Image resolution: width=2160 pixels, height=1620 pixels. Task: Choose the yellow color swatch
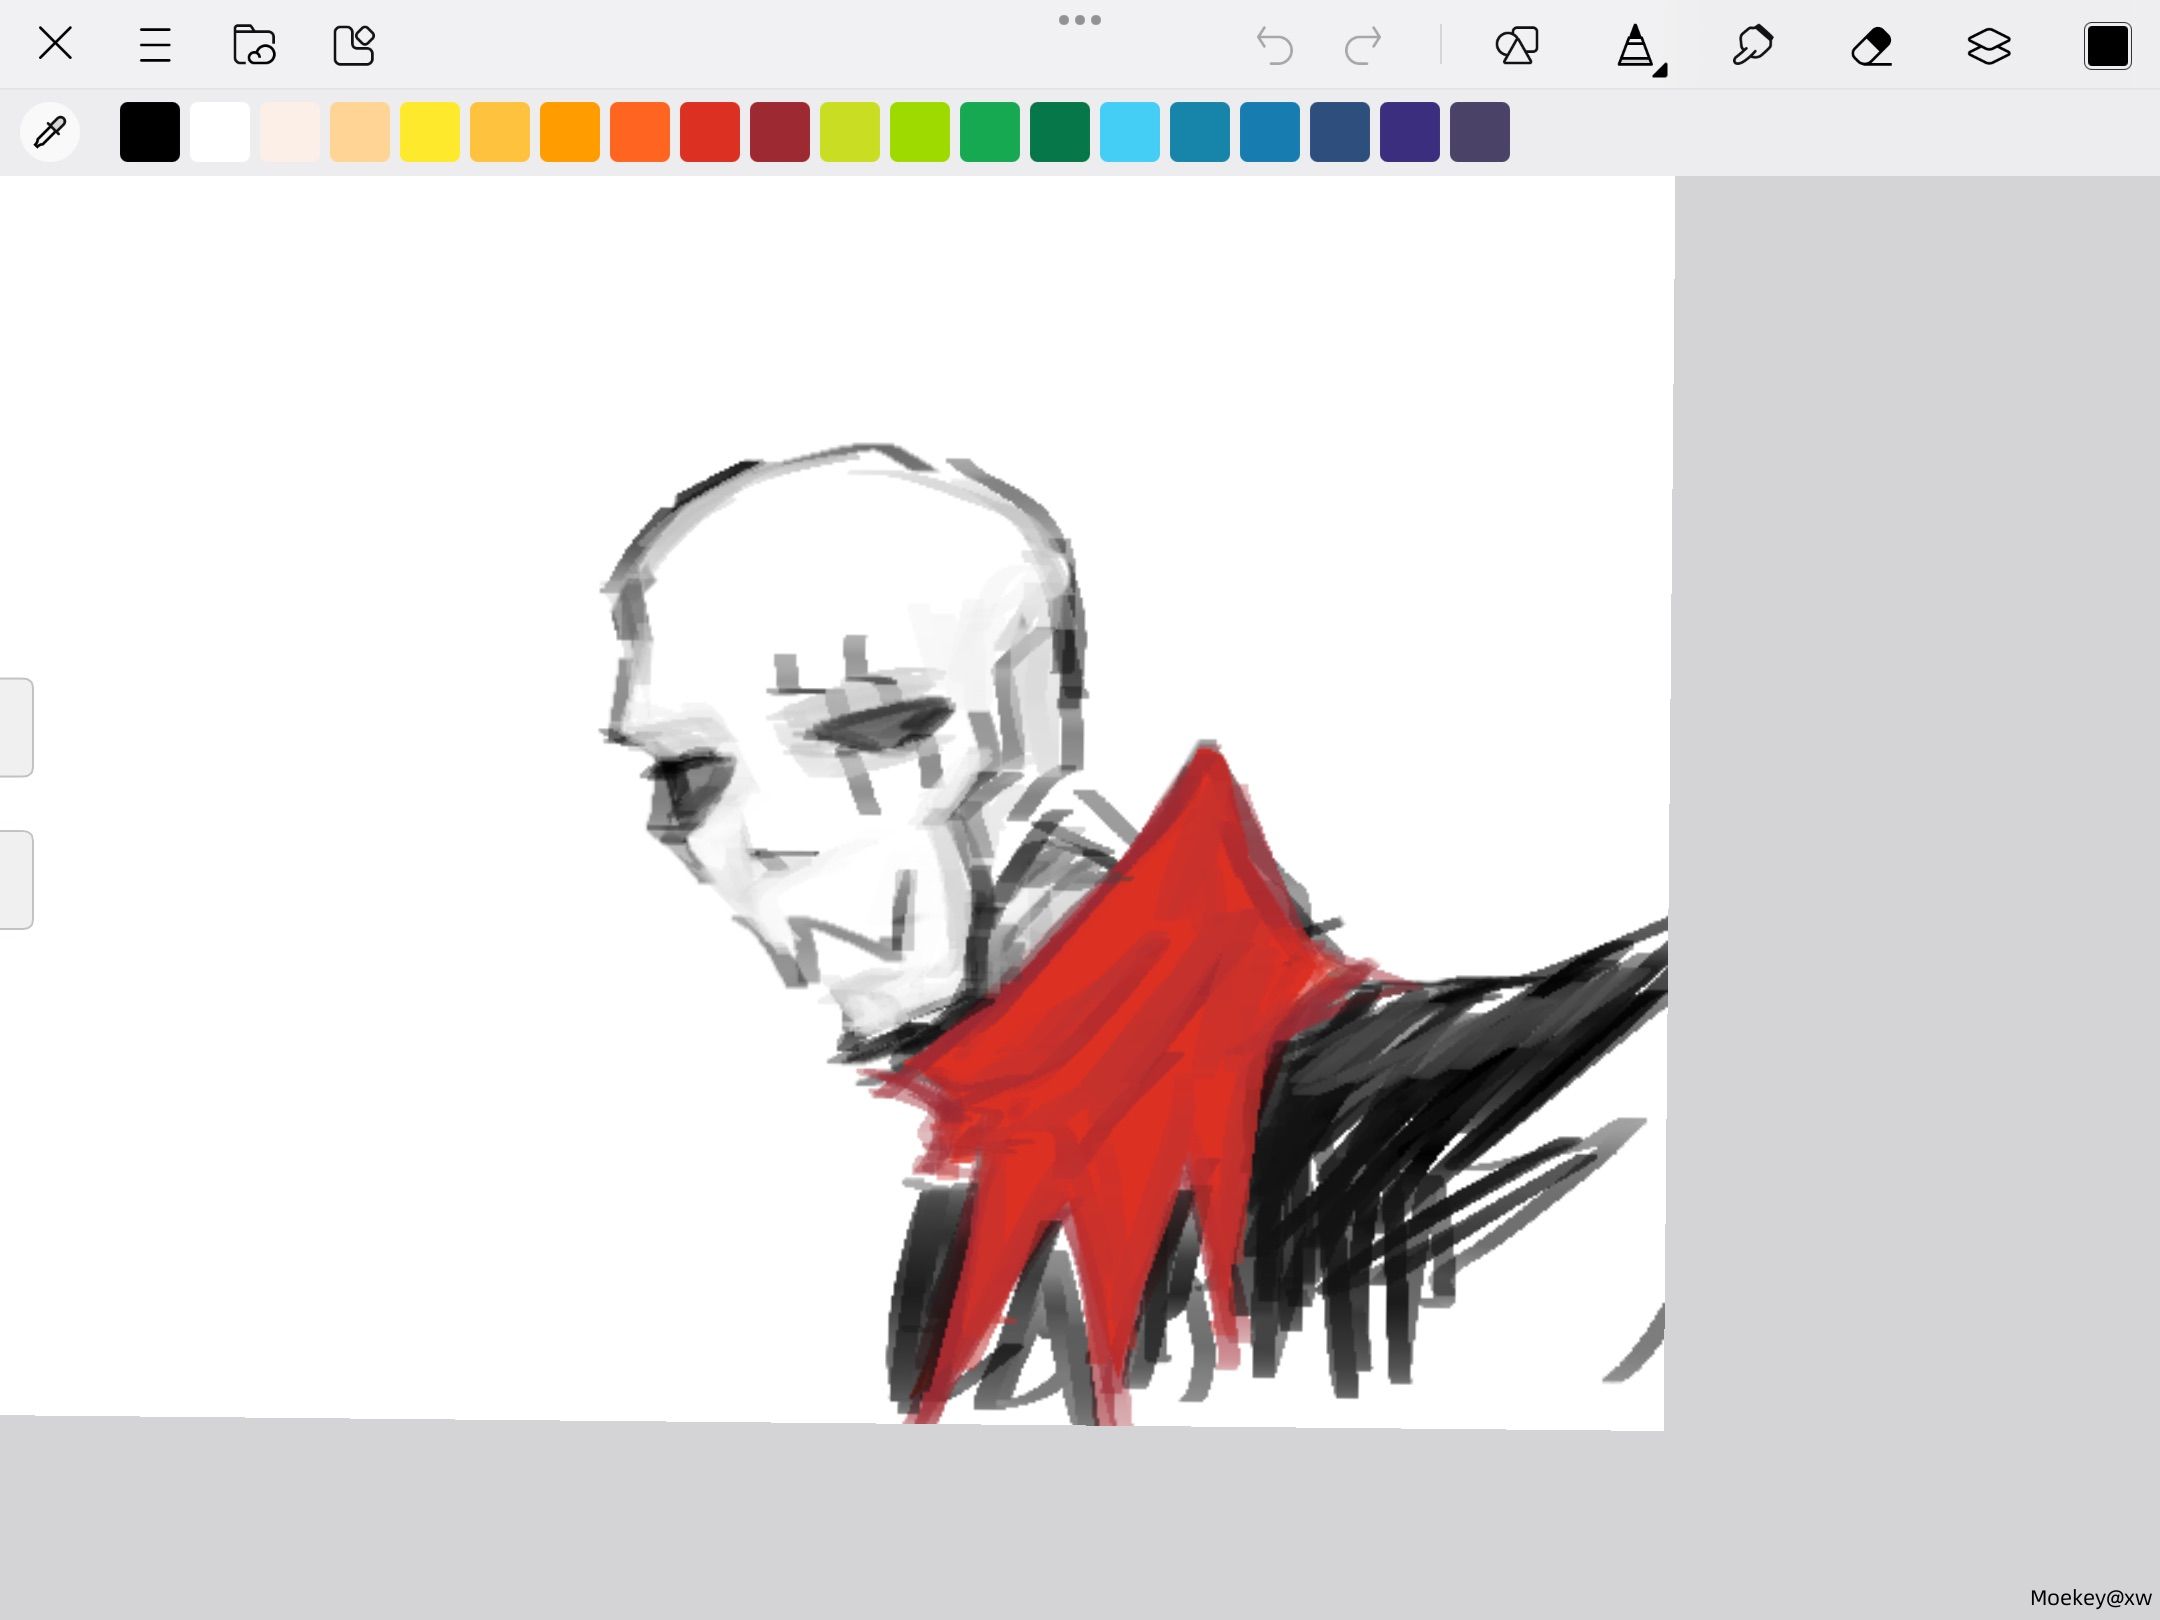430,131
